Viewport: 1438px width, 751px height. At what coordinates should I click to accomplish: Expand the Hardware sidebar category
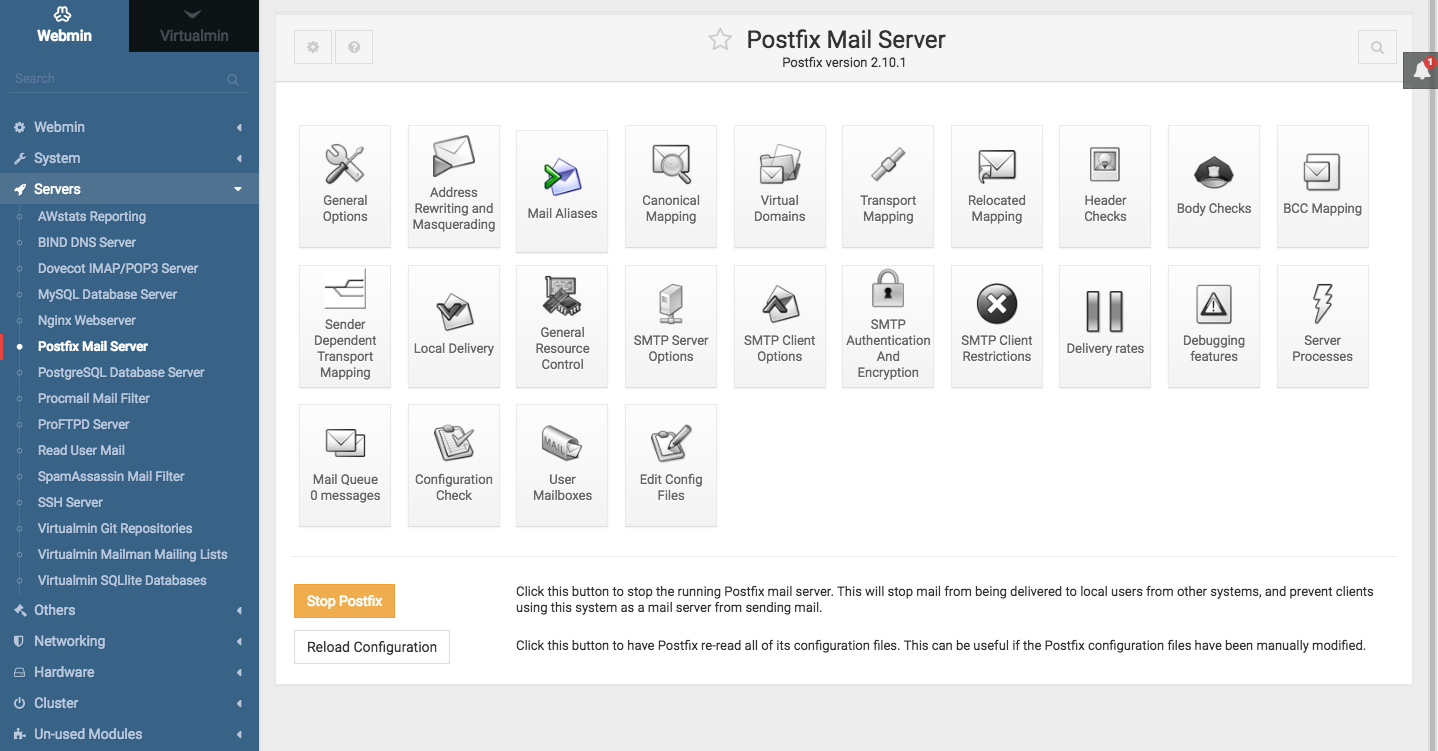tap(129, 672)
